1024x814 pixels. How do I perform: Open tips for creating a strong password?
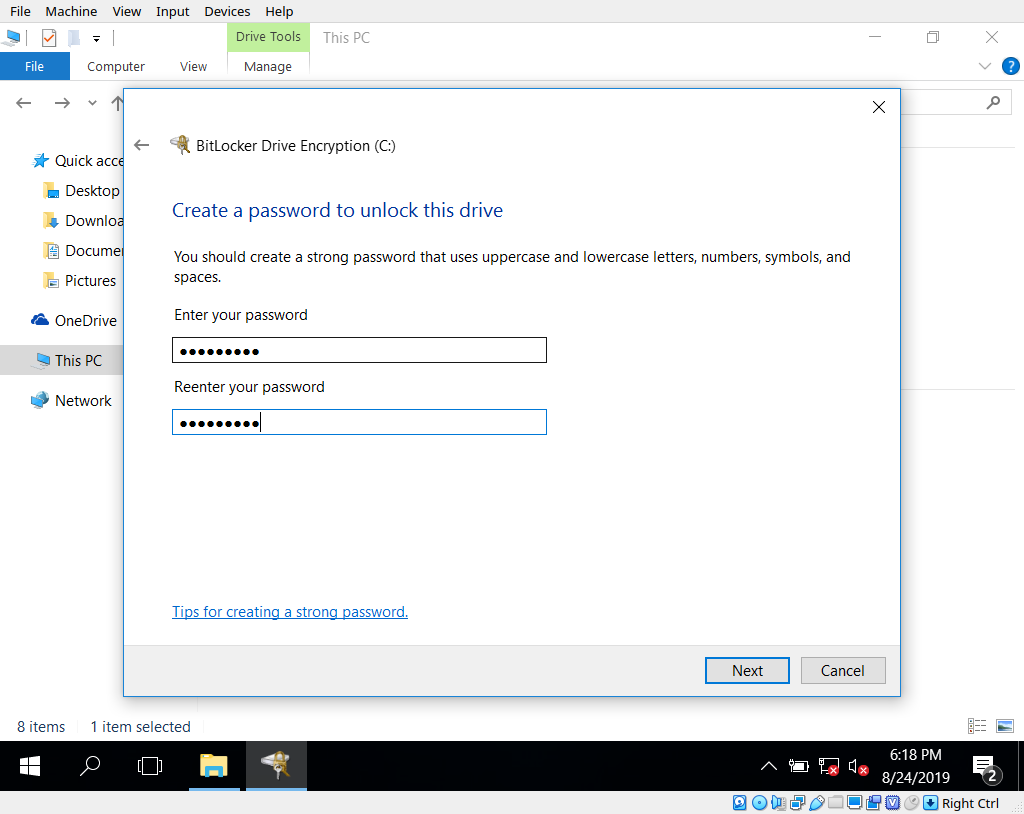click(x=290, y=611)
